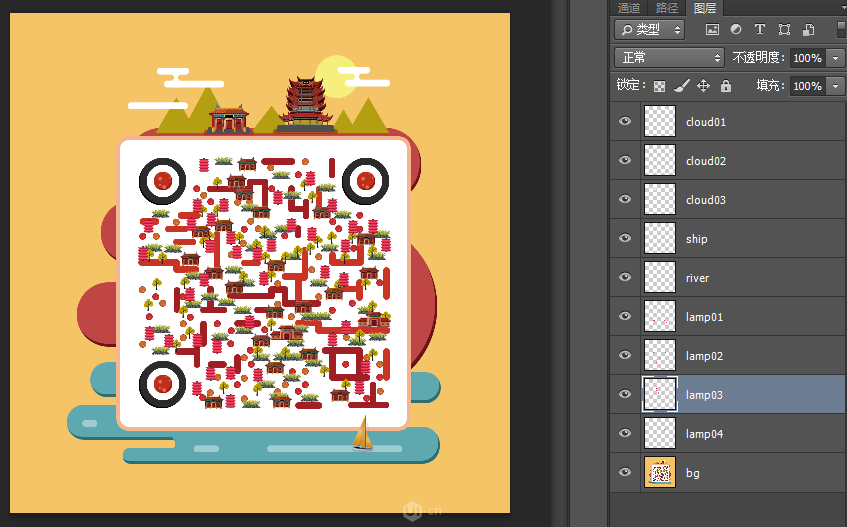Click the yellow sun on the canvas
This screenshot has width=847, height=527.
pyautogui.click(x=335, y=77)
